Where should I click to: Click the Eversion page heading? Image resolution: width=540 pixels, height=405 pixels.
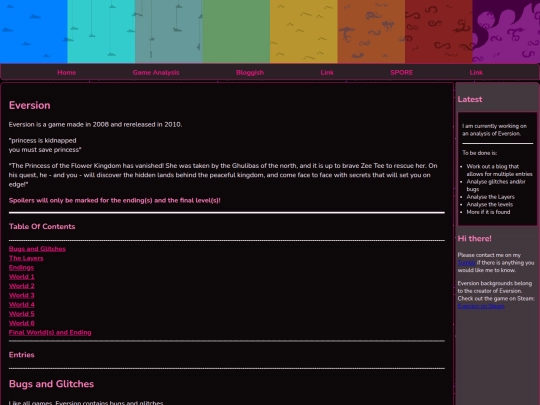[30, 105]
